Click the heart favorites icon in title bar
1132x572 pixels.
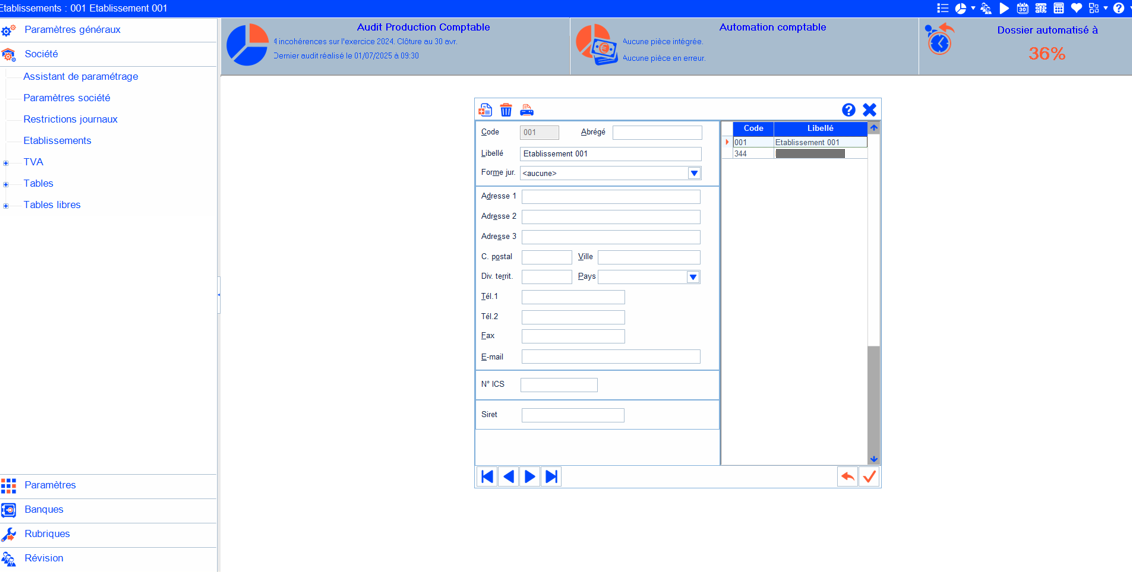click(1076, 8)
